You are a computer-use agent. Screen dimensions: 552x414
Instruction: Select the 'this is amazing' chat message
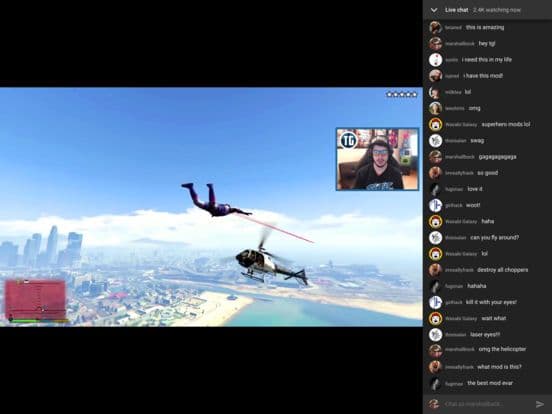[485, 27]
